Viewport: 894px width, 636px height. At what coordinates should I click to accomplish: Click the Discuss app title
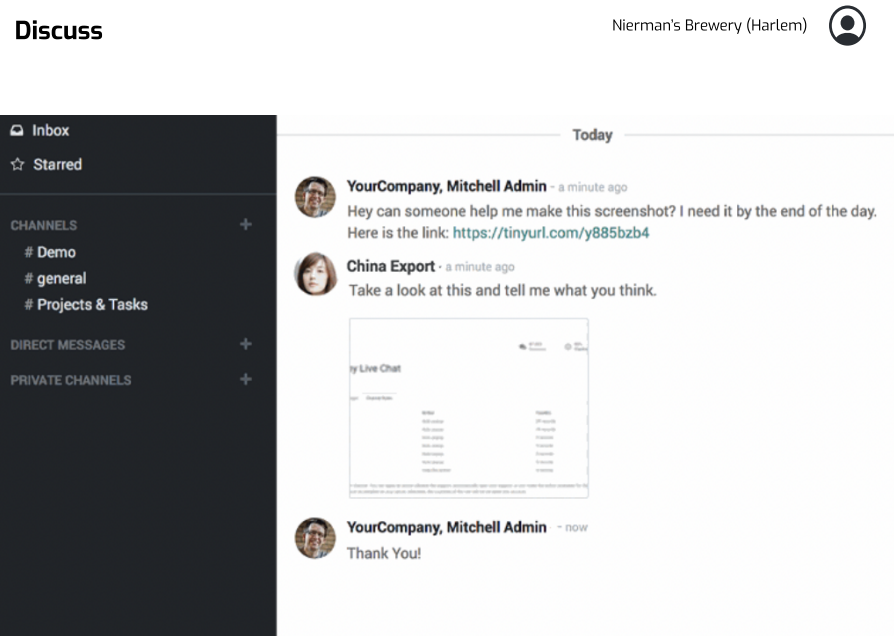tap(59, 31)
